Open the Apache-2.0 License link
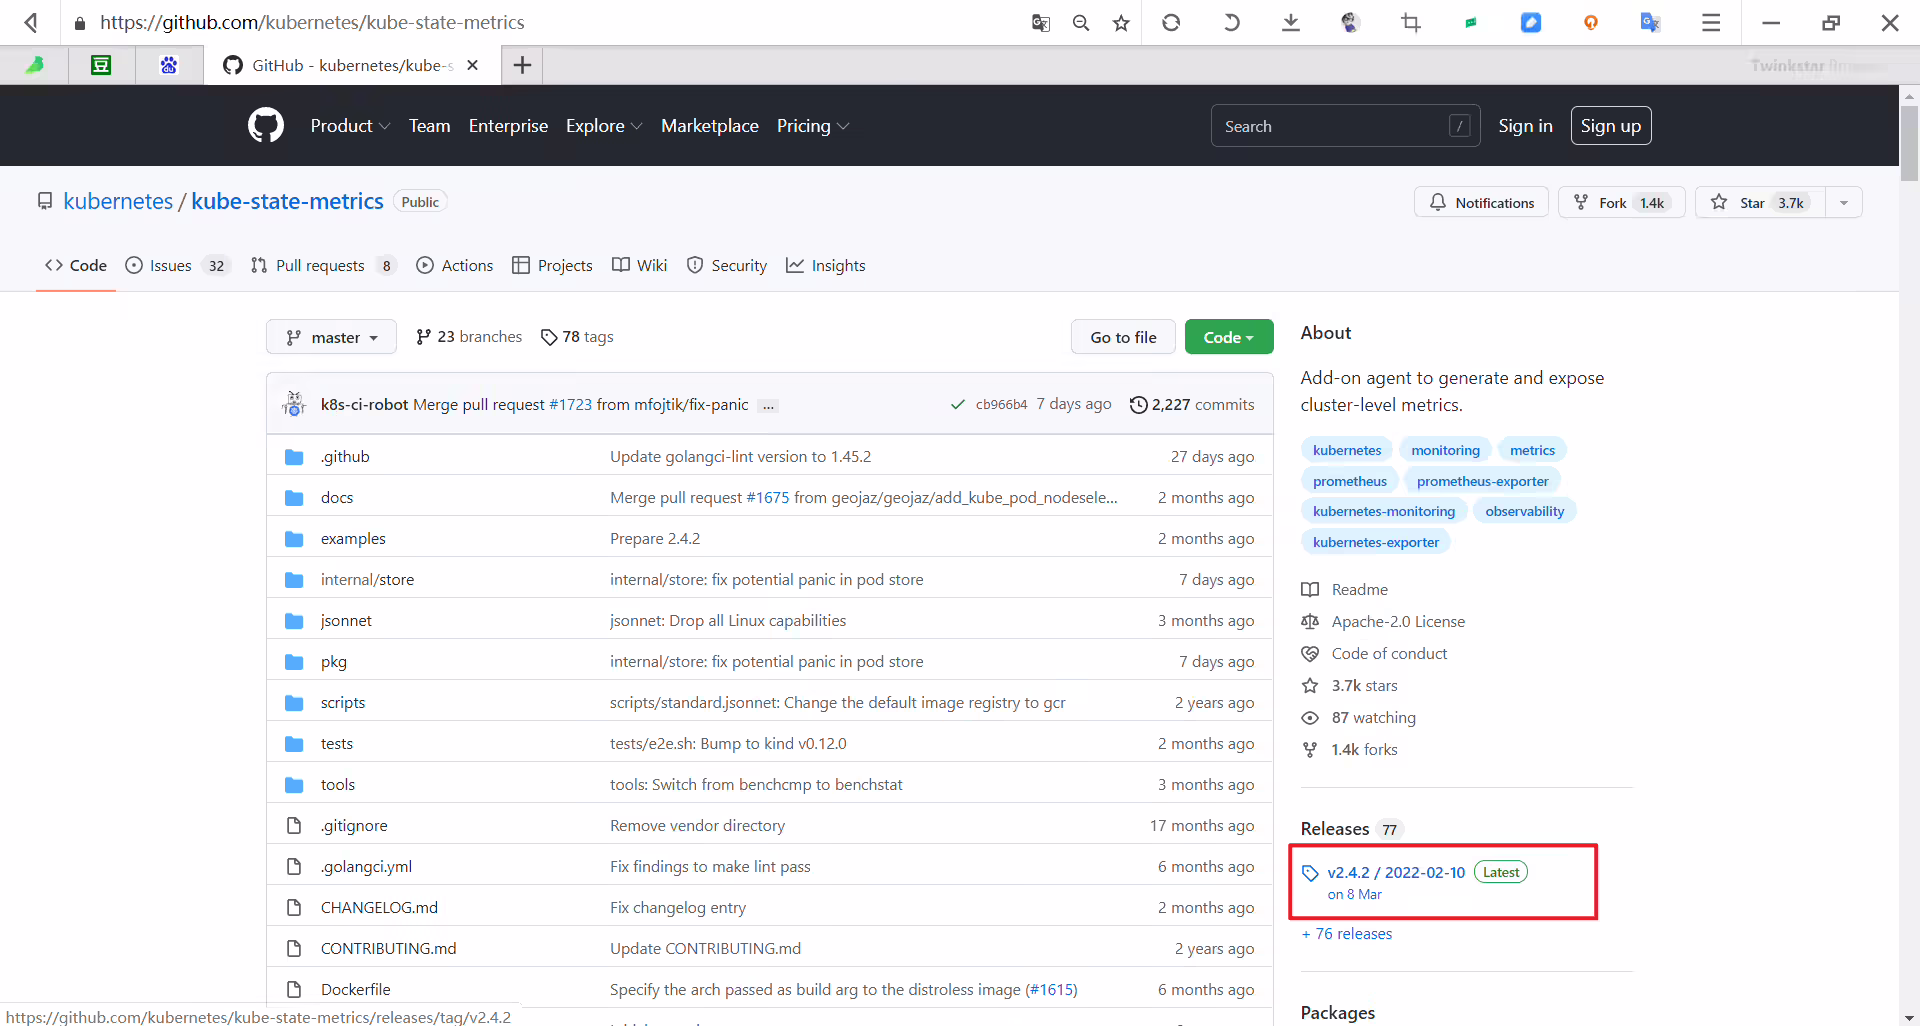 1398,622
